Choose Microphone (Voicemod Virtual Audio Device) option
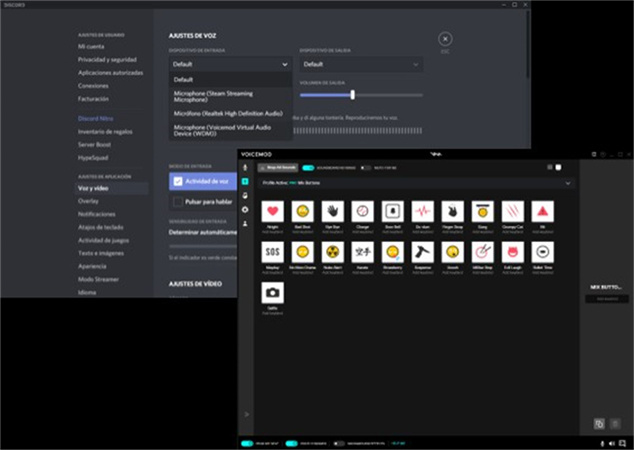The height and width of the screenshot is (450, 634). tap(230, 130)
